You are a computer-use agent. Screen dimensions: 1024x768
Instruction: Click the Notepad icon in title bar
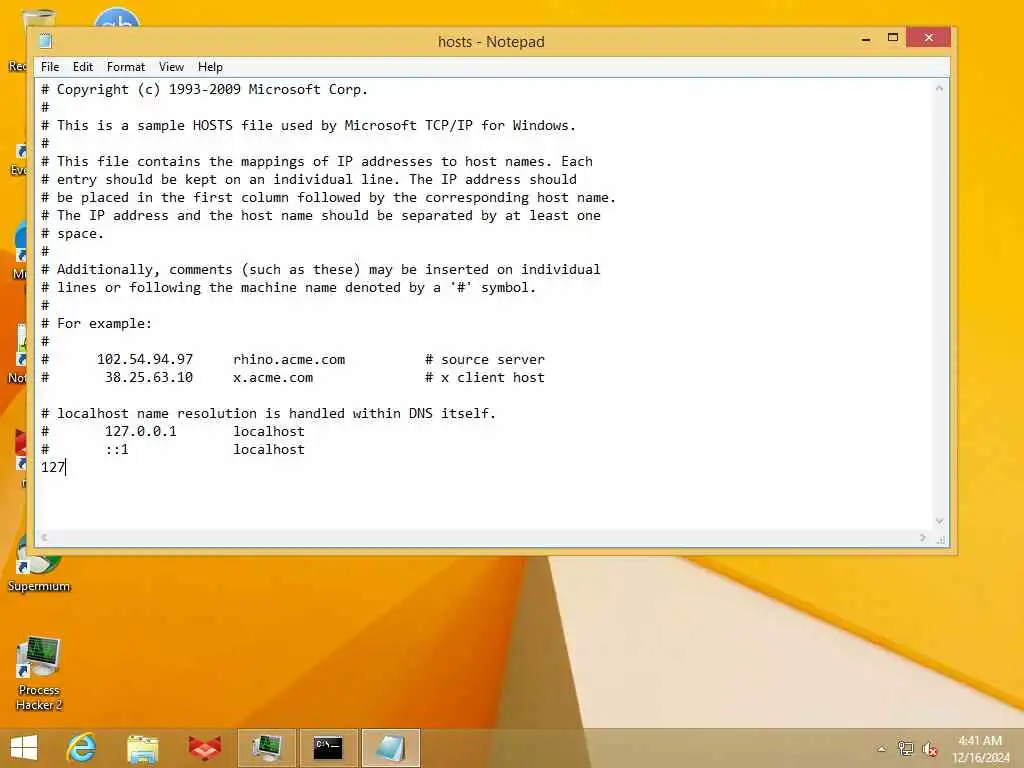pyautogui.click(x=45, y=41)
